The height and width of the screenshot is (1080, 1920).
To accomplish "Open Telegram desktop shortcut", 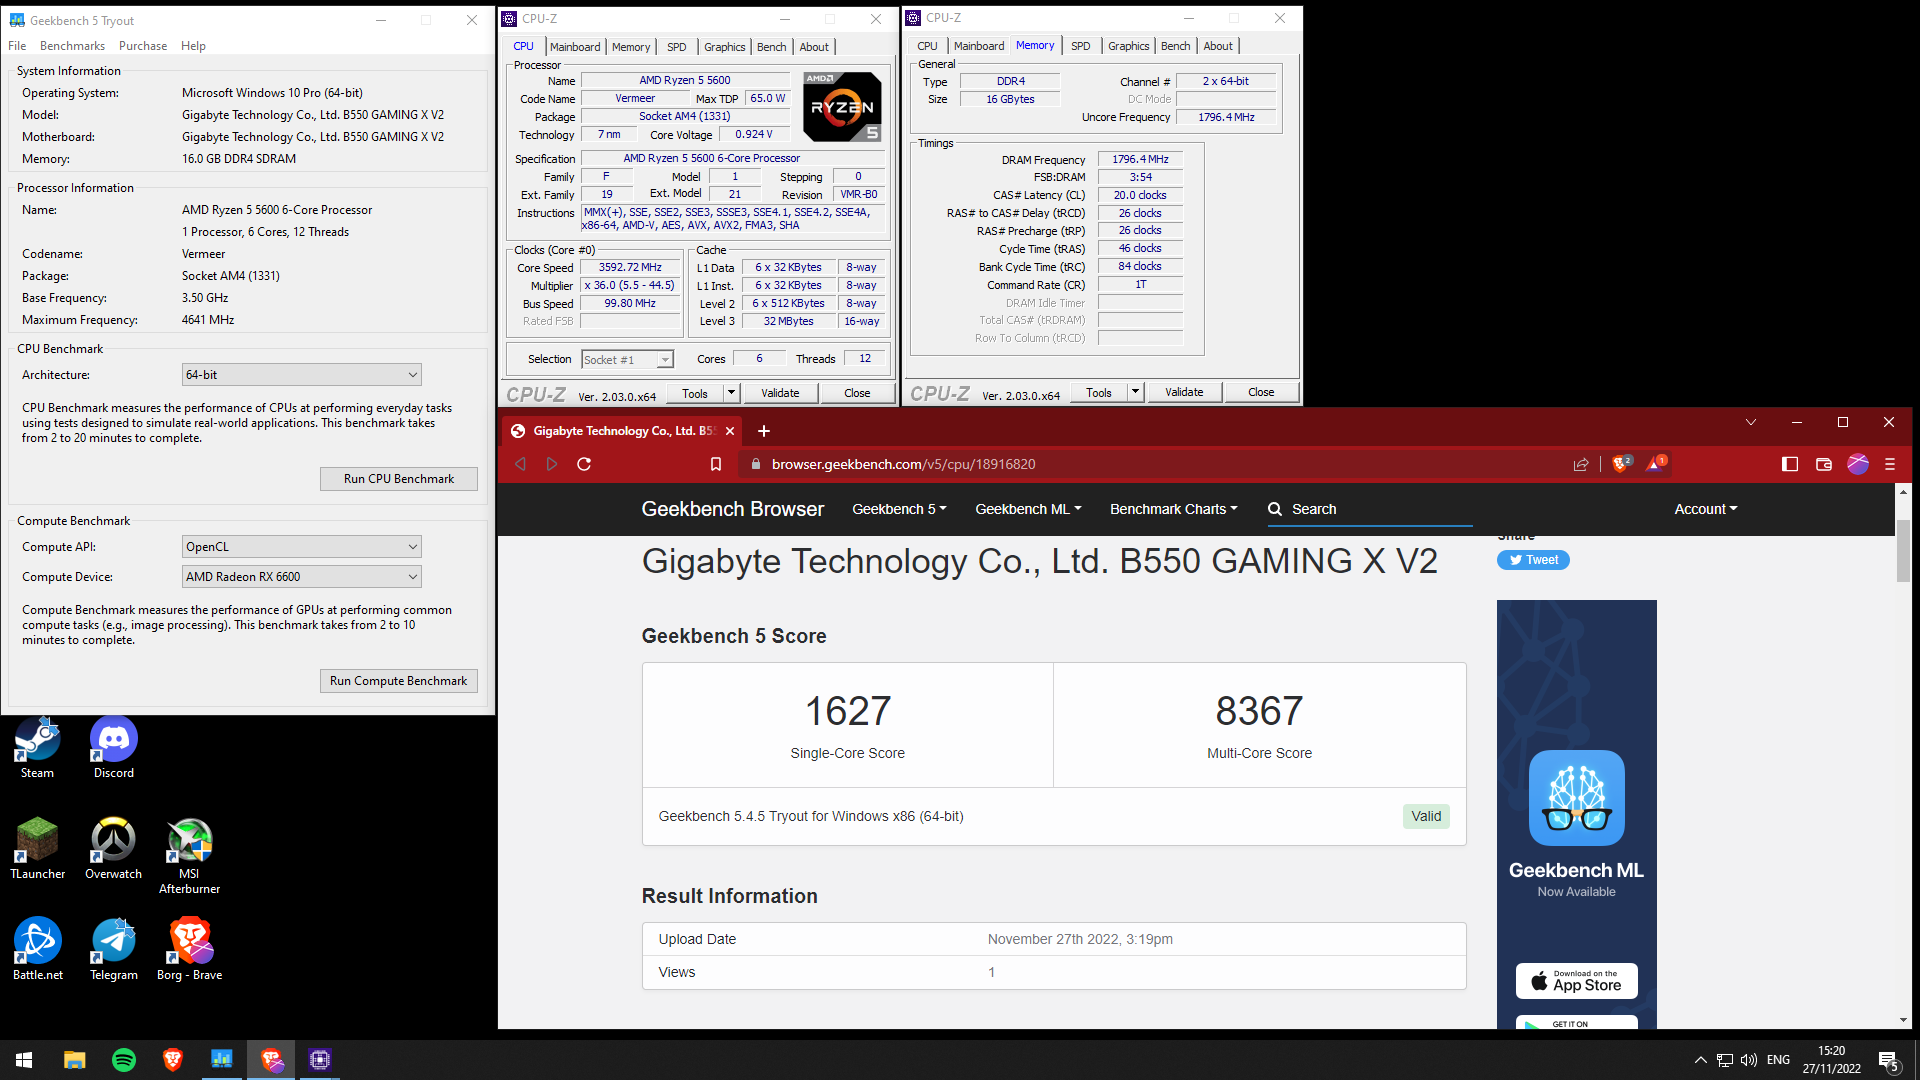I will point(114,950).
